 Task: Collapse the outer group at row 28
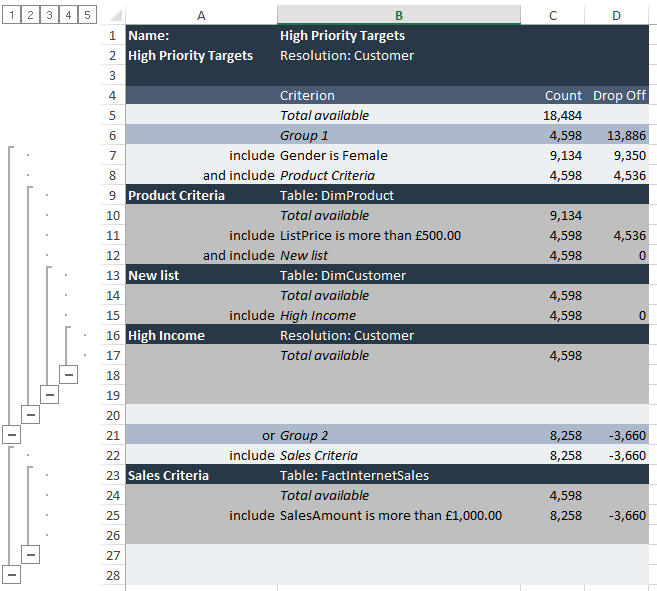point(11,574)
